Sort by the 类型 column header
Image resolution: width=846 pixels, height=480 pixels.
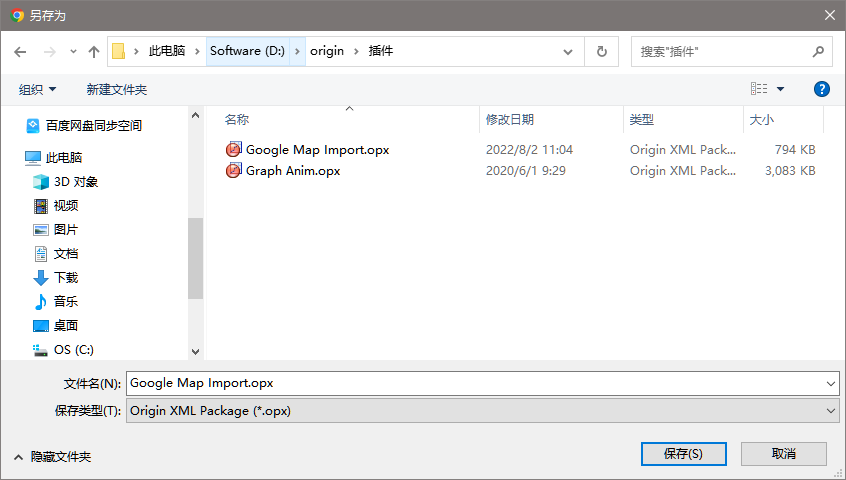642,120
